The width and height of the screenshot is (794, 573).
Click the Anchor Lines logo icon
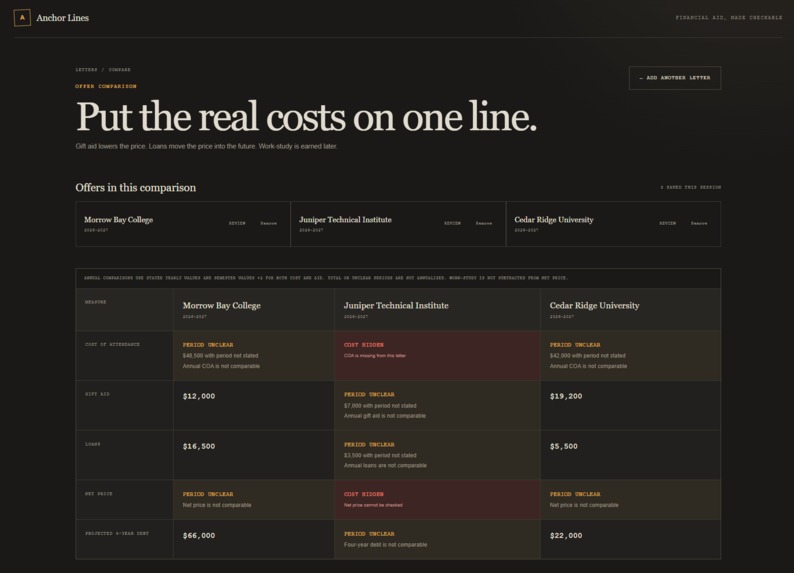[x=22, y=18]
